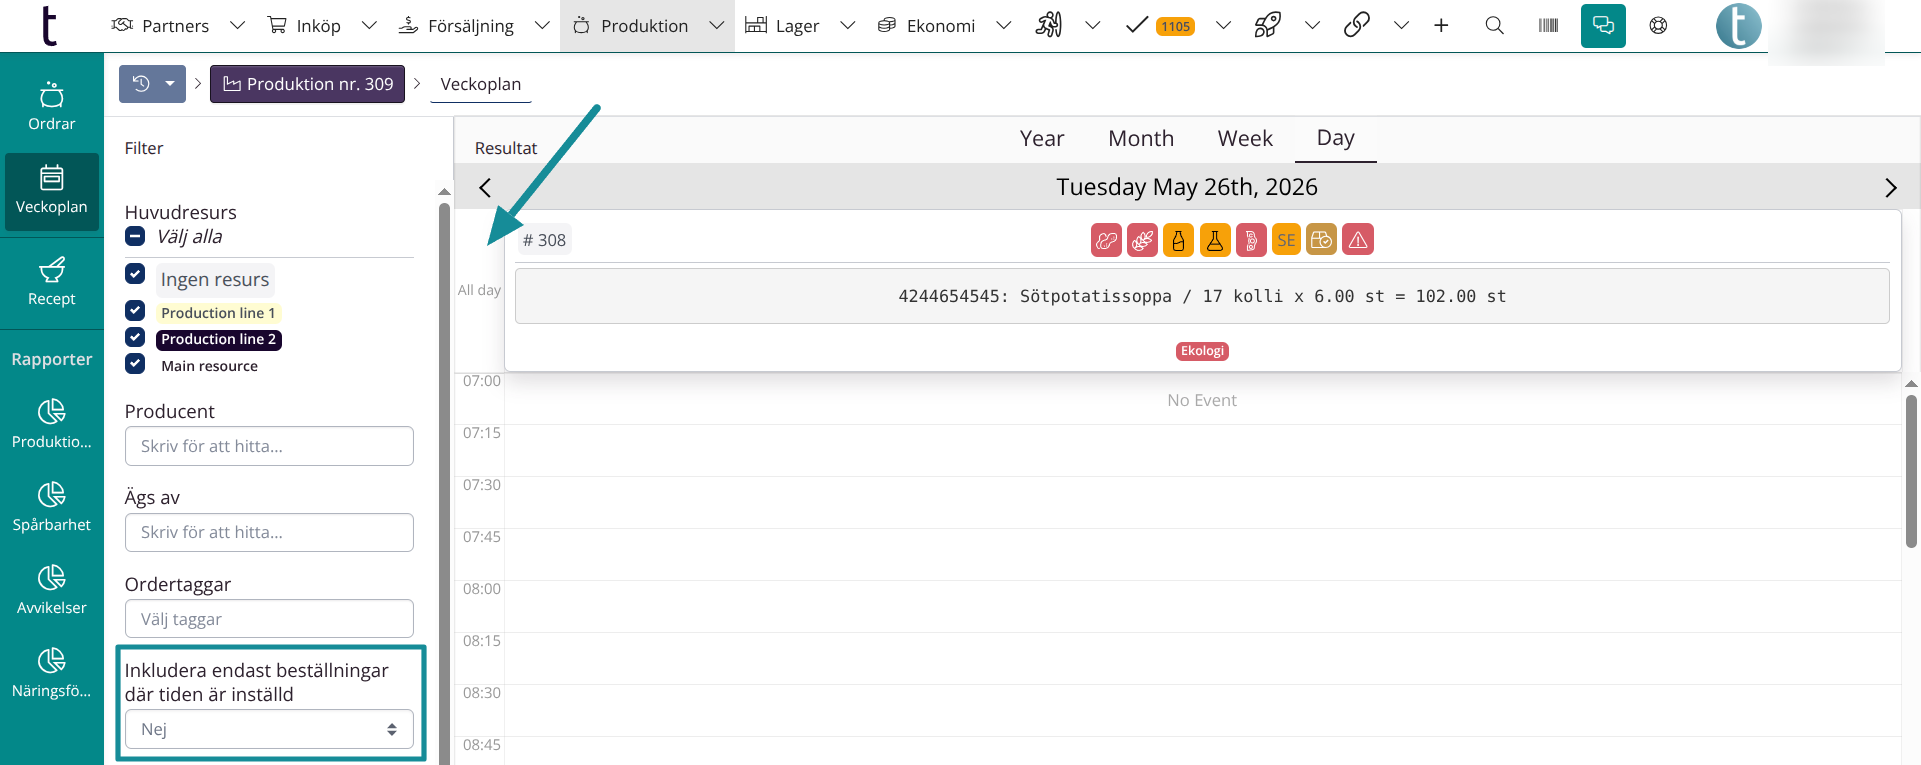The width and height of the screenshot is (1921, 765).
Task: Open search with the magnifier icon
Action: (1495, 25)
